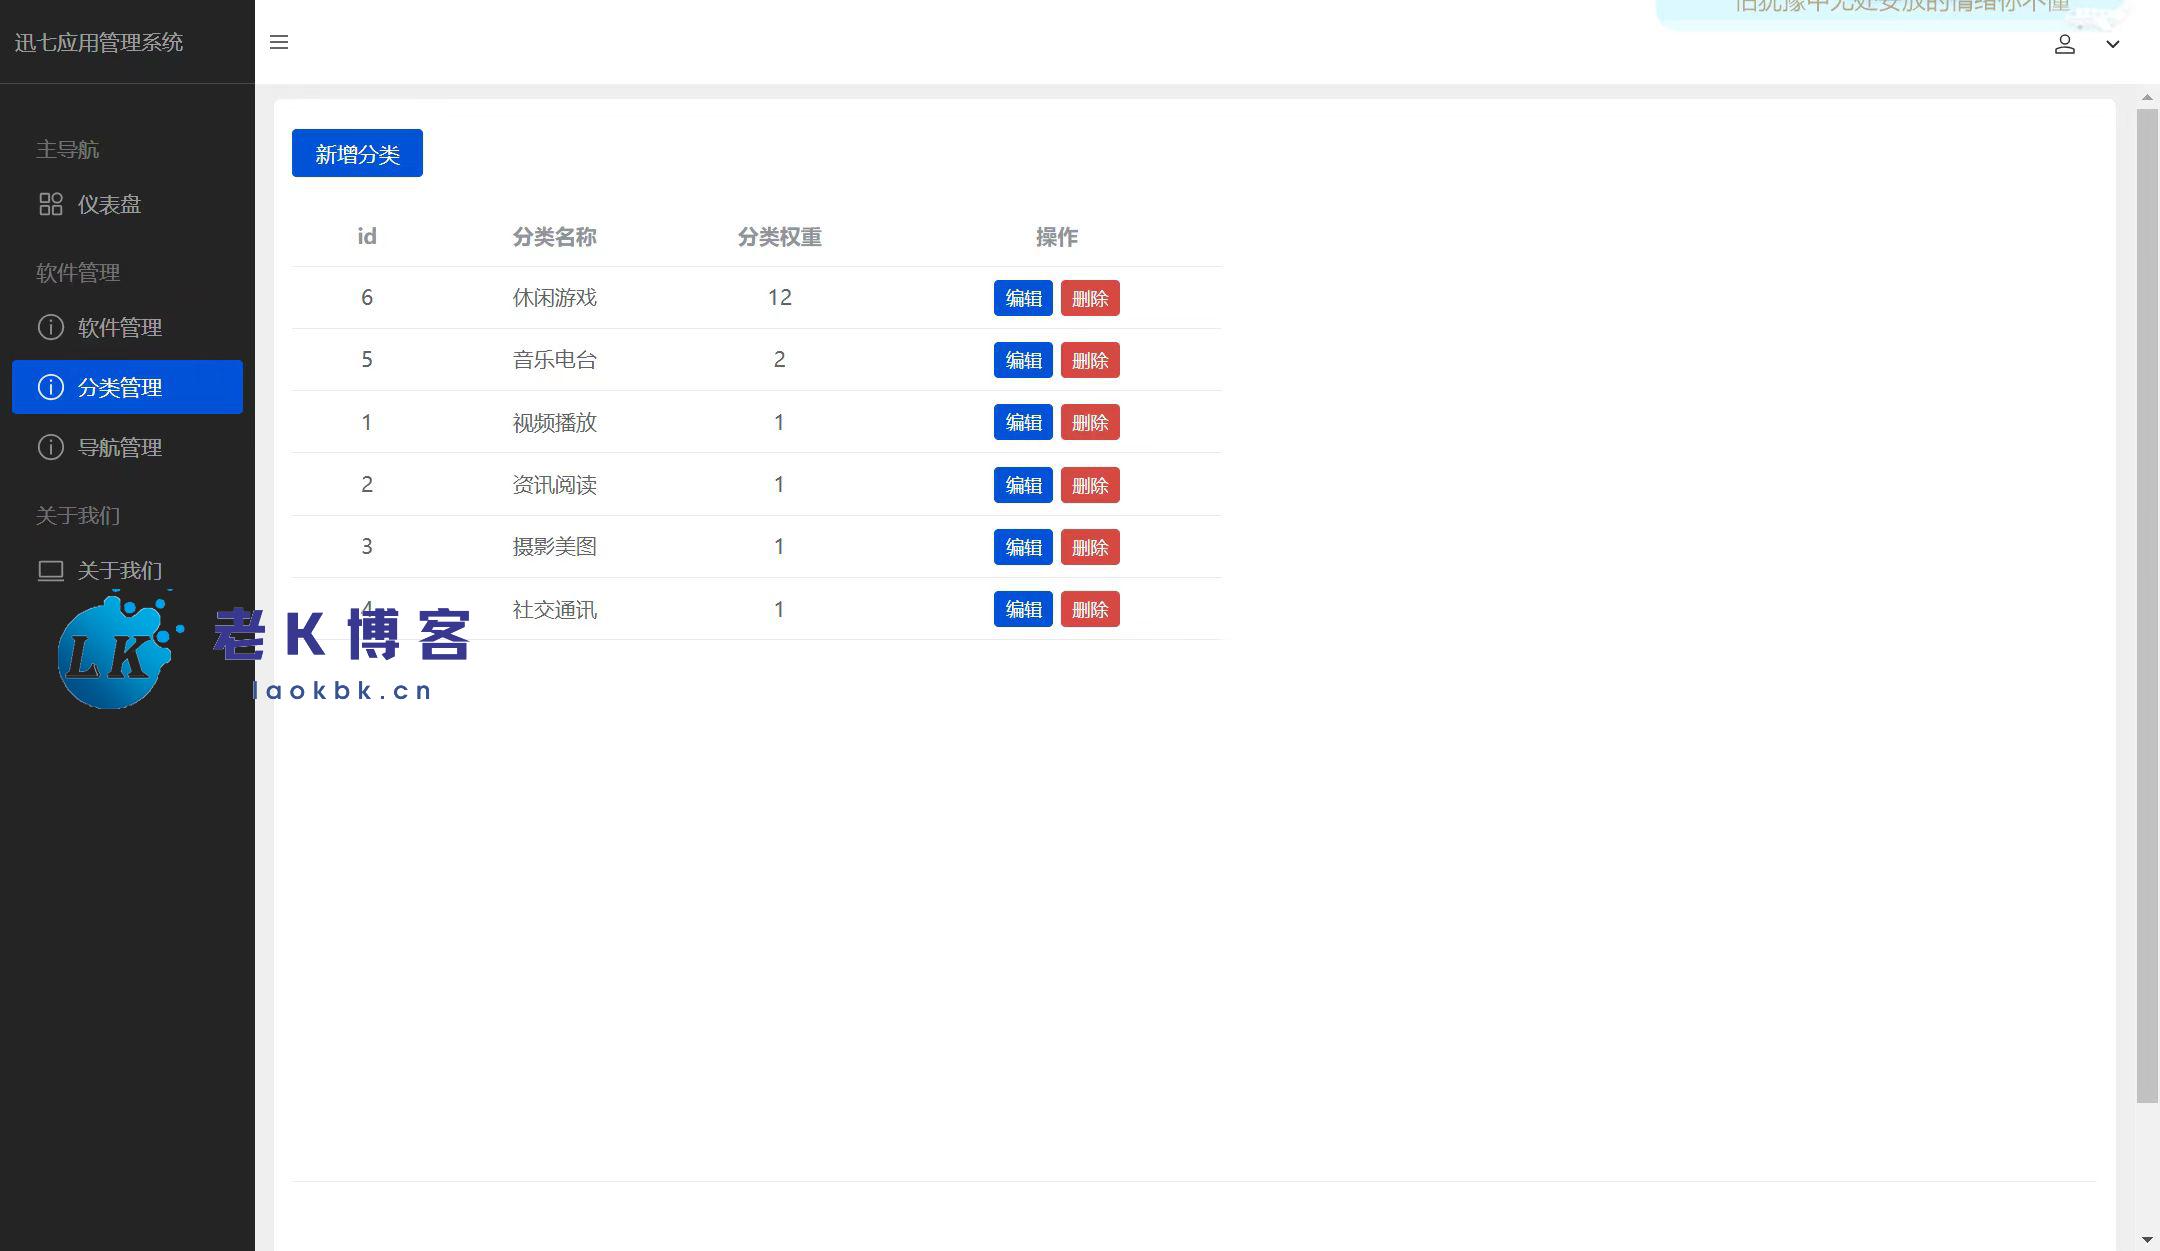Click the 迅七应用管理系统 title

tap(98, 42)
